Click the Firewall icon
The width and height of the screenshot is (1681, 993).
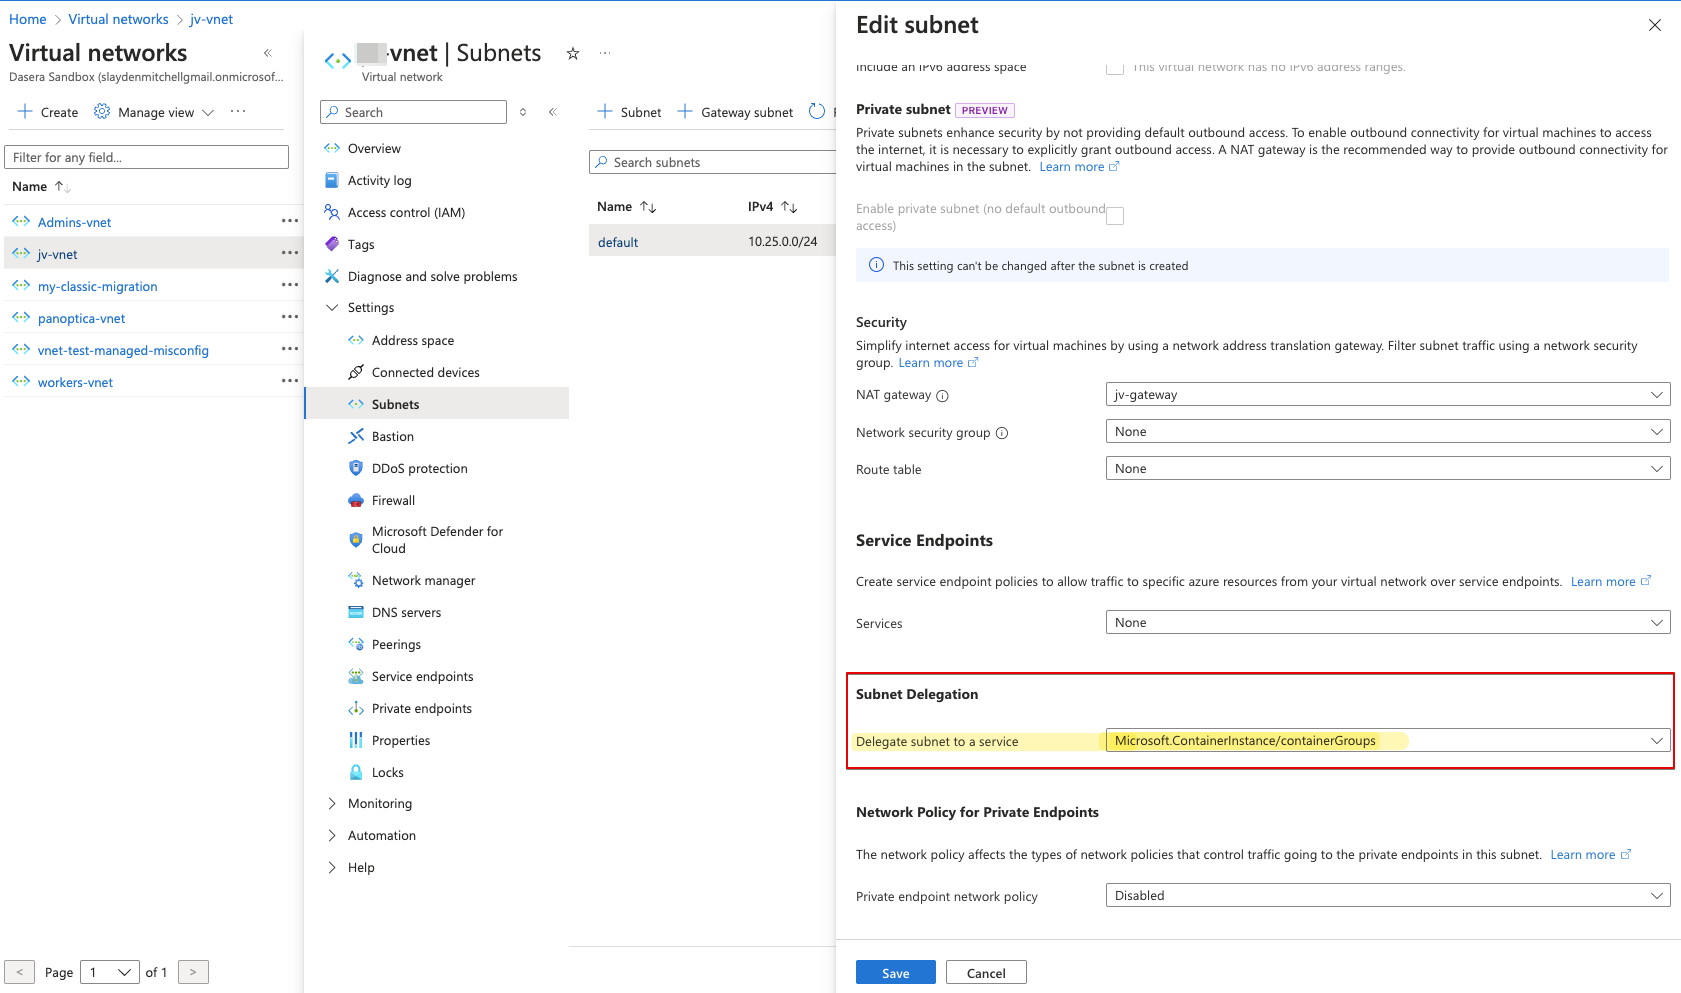(356, 500)
